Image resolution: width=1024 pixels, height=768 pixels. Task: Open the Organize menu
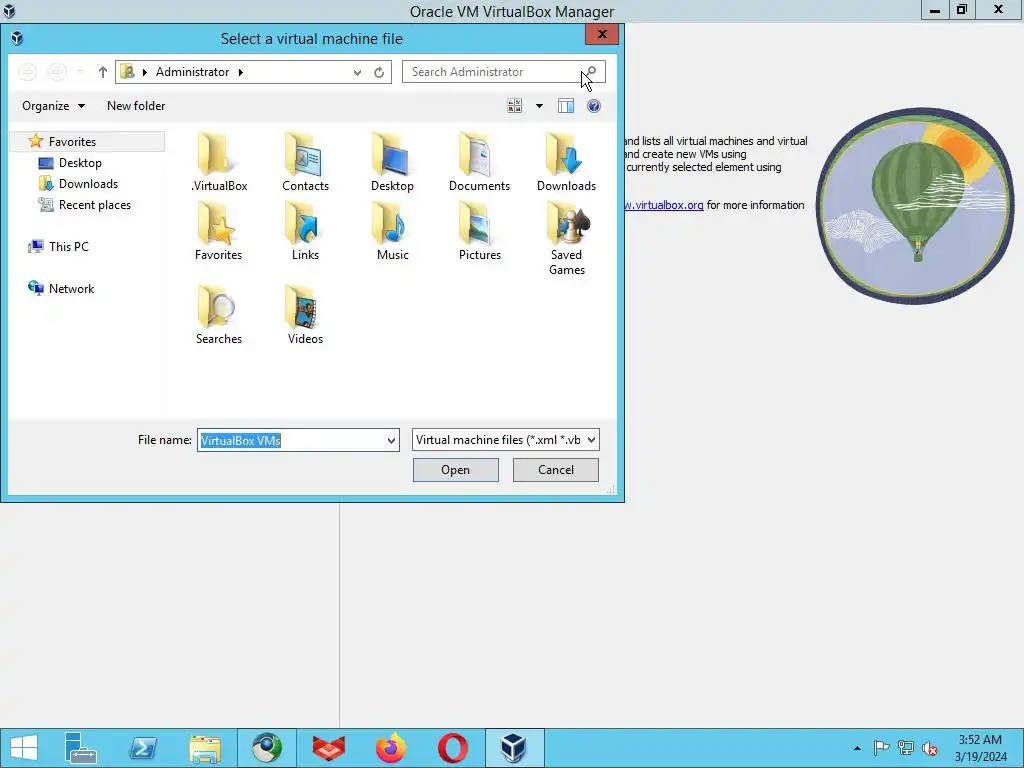[53, 106]
